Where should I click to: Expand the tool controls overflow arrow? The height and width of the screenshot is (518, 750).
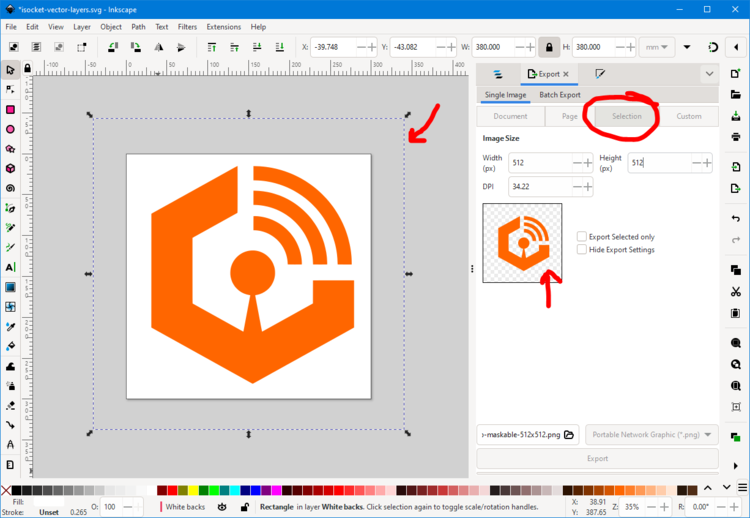pos(687,47)
